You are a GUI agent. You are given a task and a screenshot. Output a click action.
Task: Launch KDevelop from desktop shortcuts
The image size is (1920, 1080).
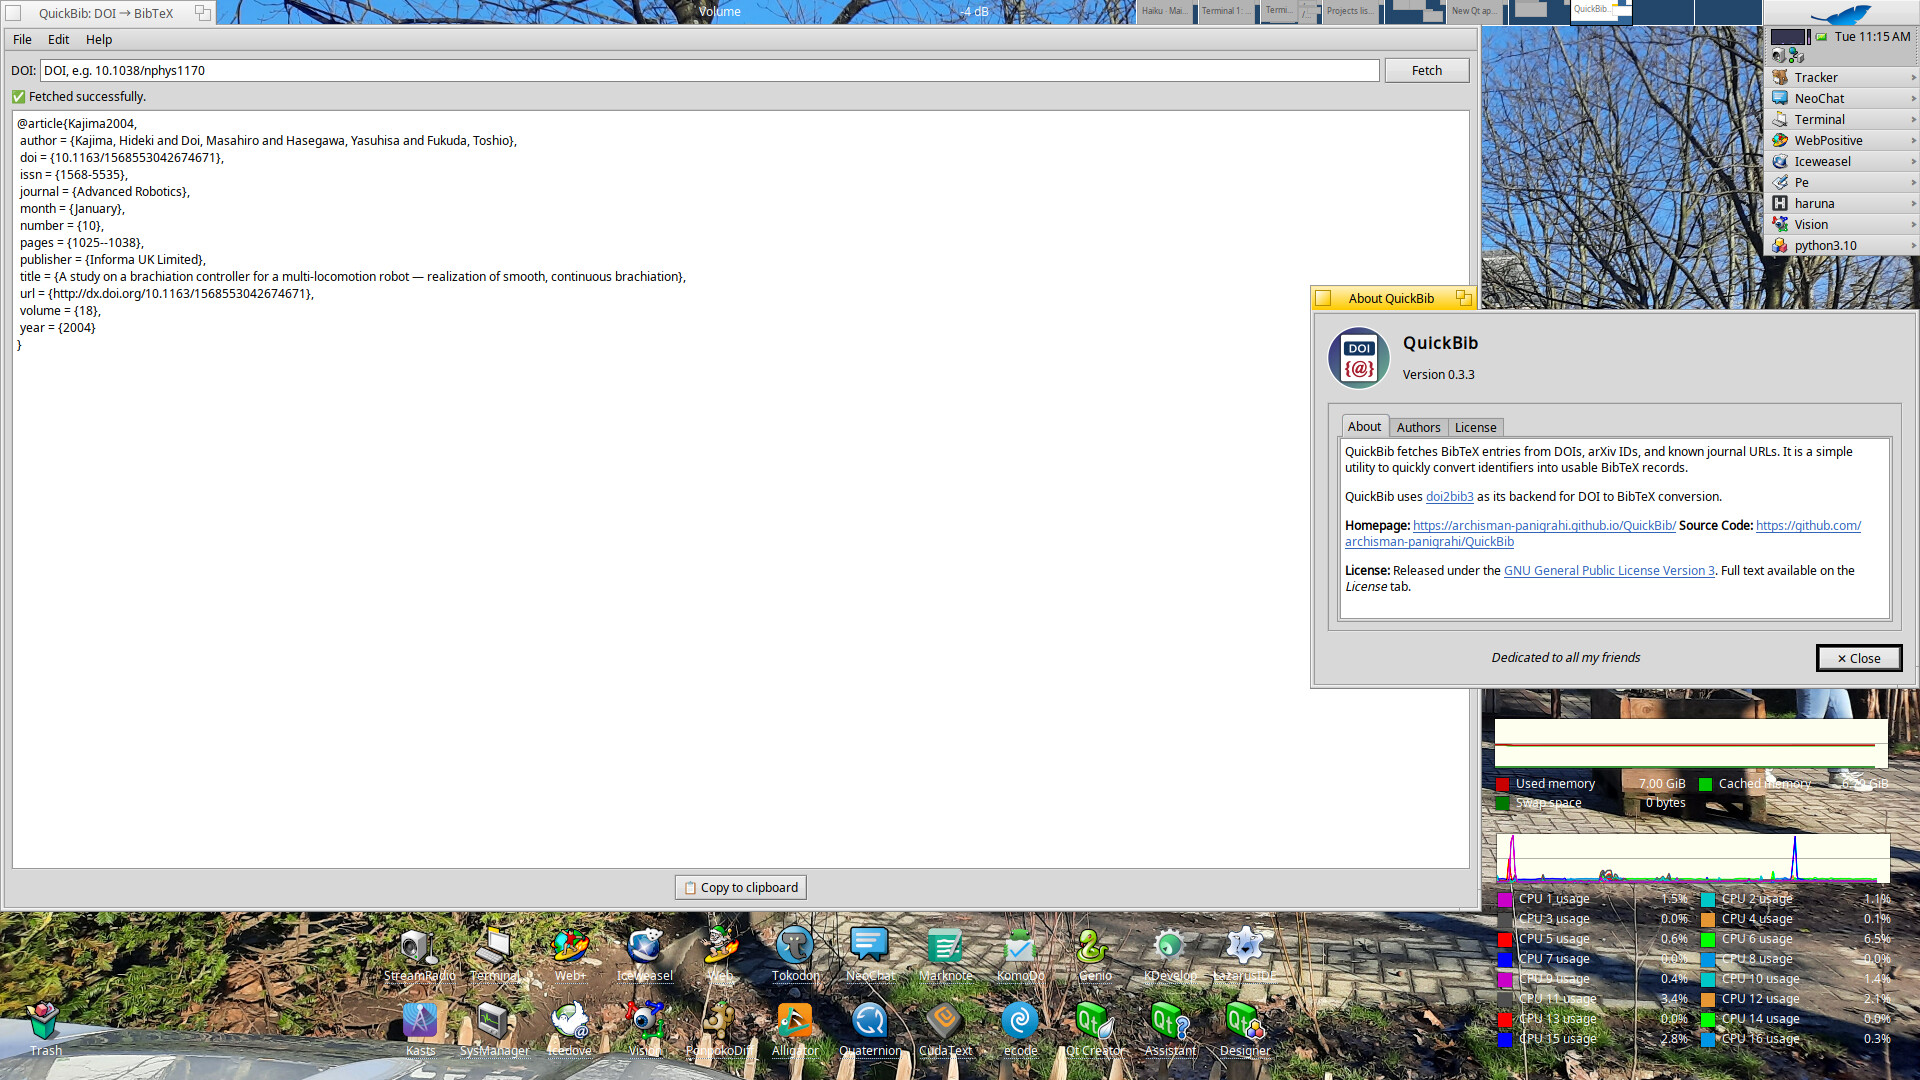(x=1169, y=946)
